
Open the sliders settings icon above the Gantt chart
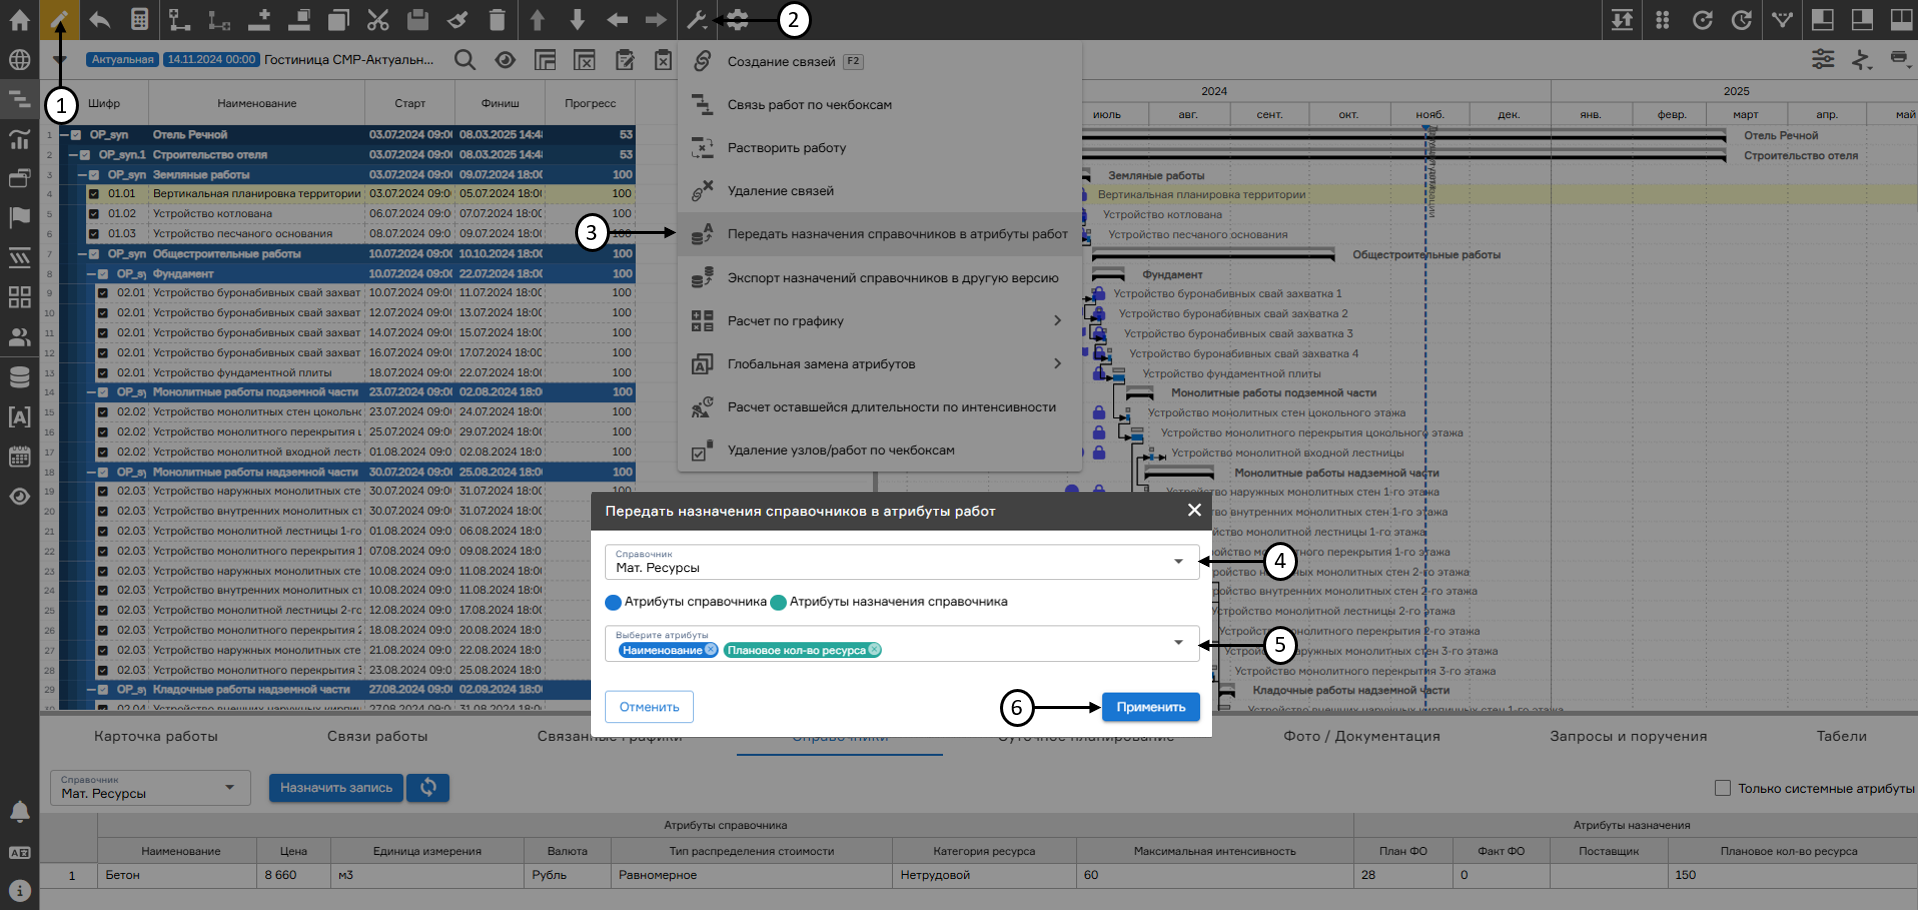point(1823,60)
